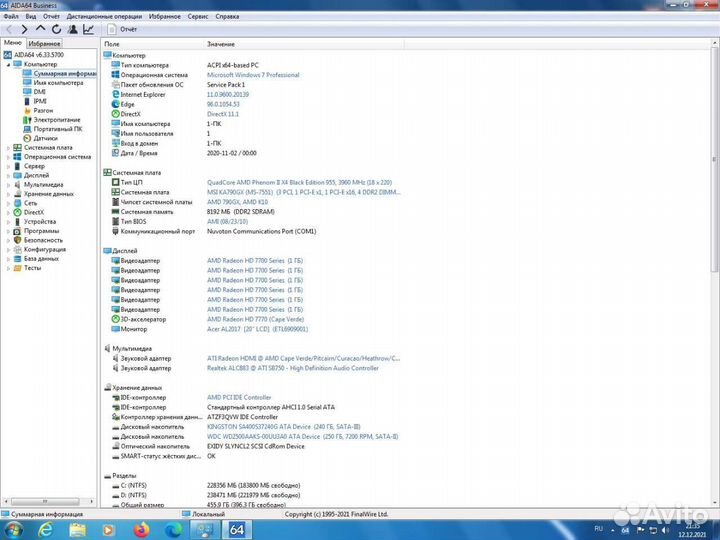Select the Имя компьютера tree item
Image resolution: width=720 pixels, height=540 pixels.
click(x=53, y=83)
